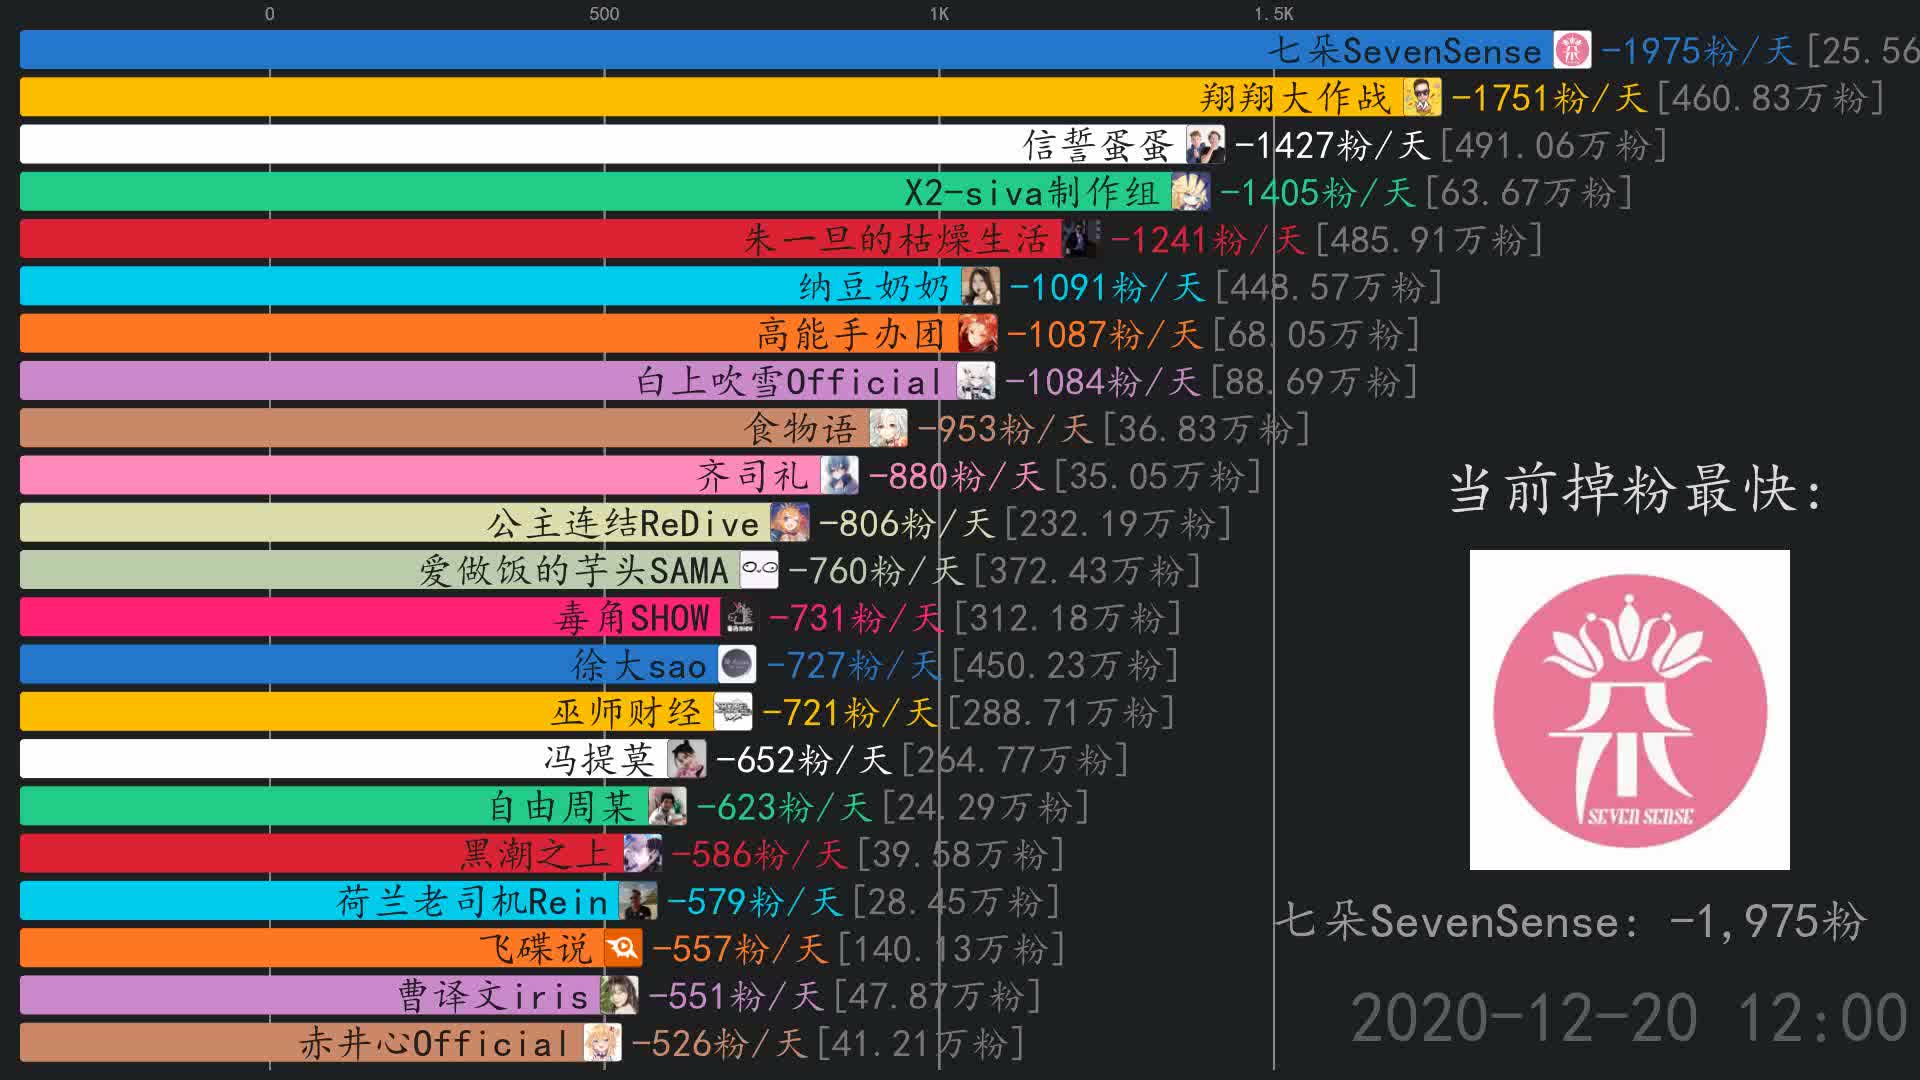Click the 翔翔大作战 avatar icon
This screenshot has height=1080, width=1920.
[x=1422, y=97]
